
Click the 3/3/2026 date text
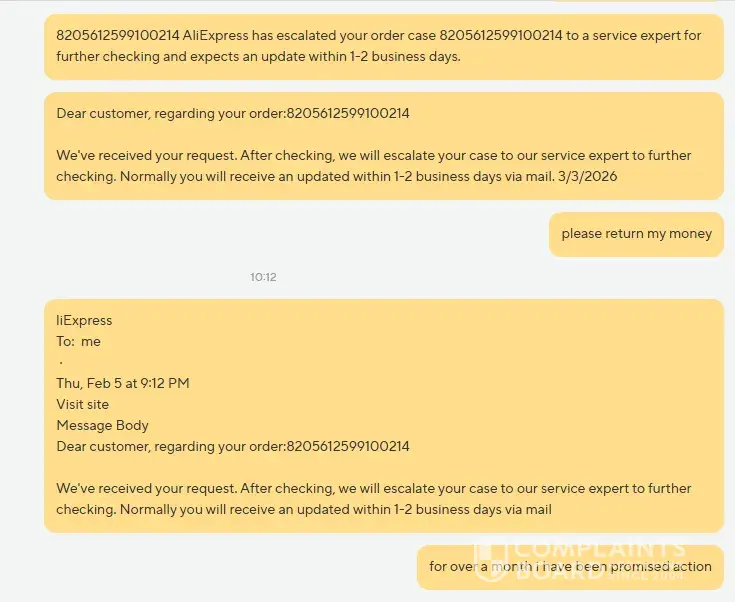click(x=596, y=176)
